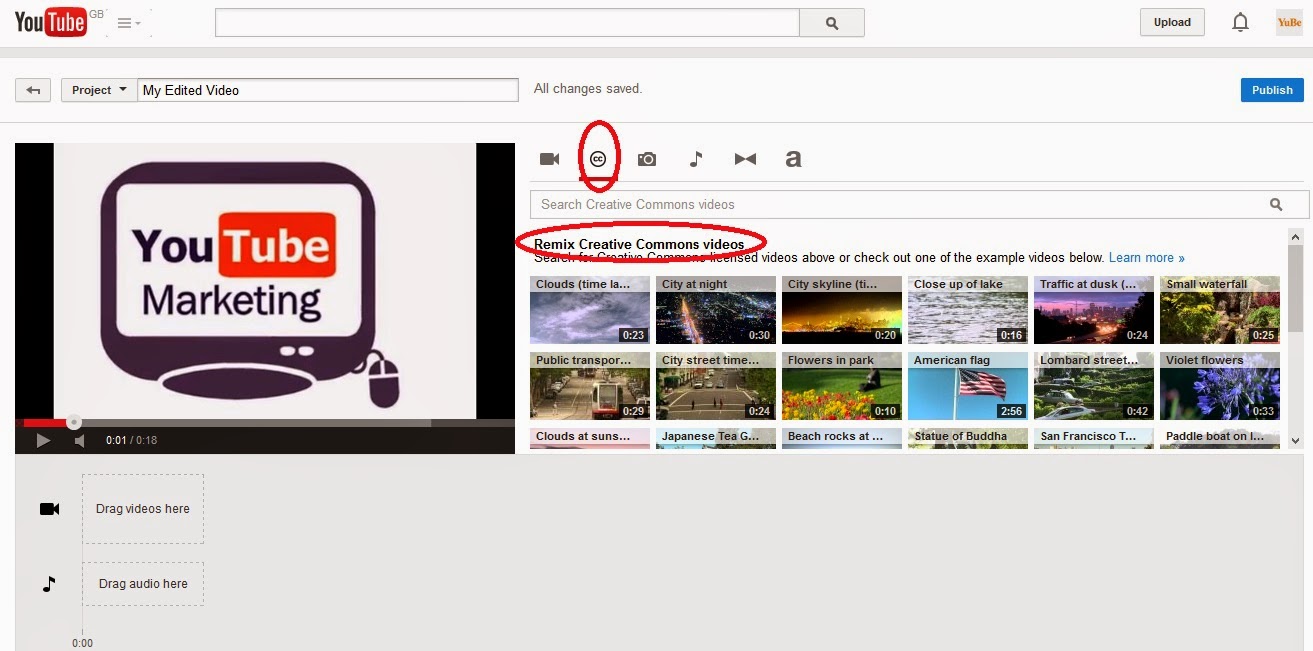
Task: Click the 'San Francisco T...' clip title
Action: click(x=1088, y=436)
